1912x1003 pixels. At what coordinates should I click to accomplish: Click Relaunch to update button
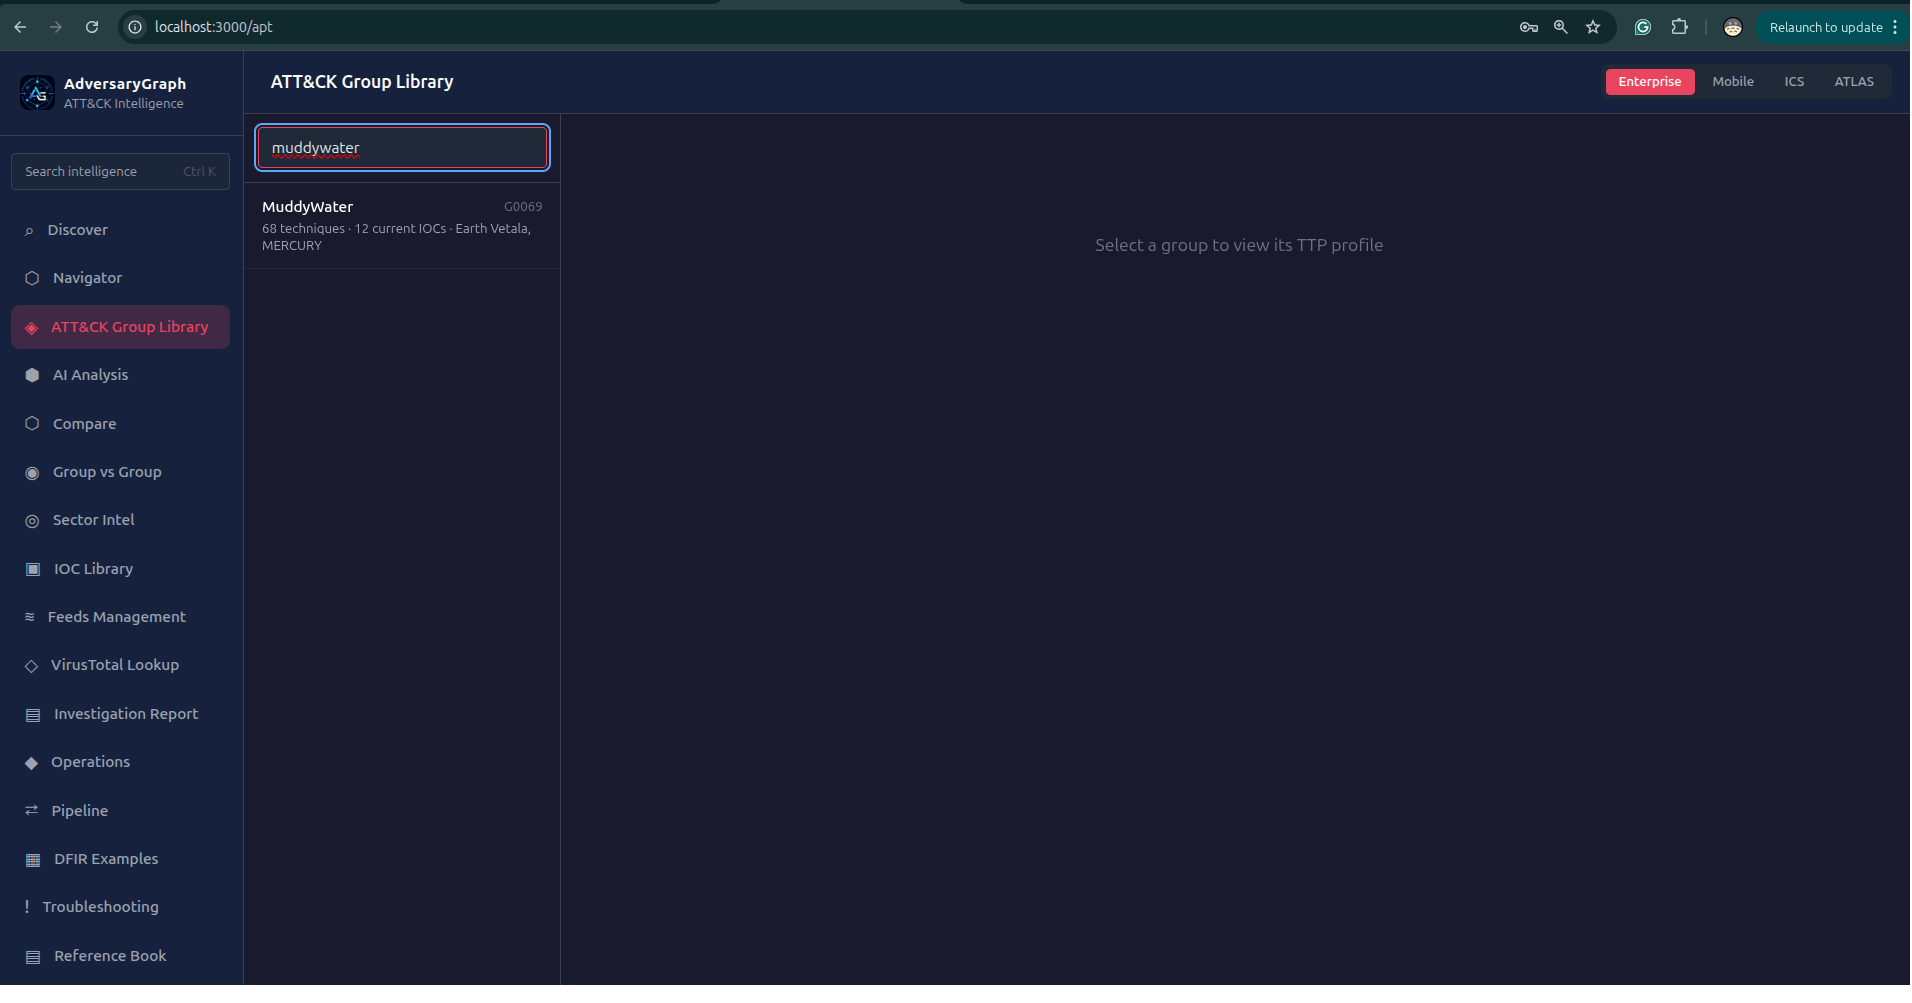pos(1825,27)
